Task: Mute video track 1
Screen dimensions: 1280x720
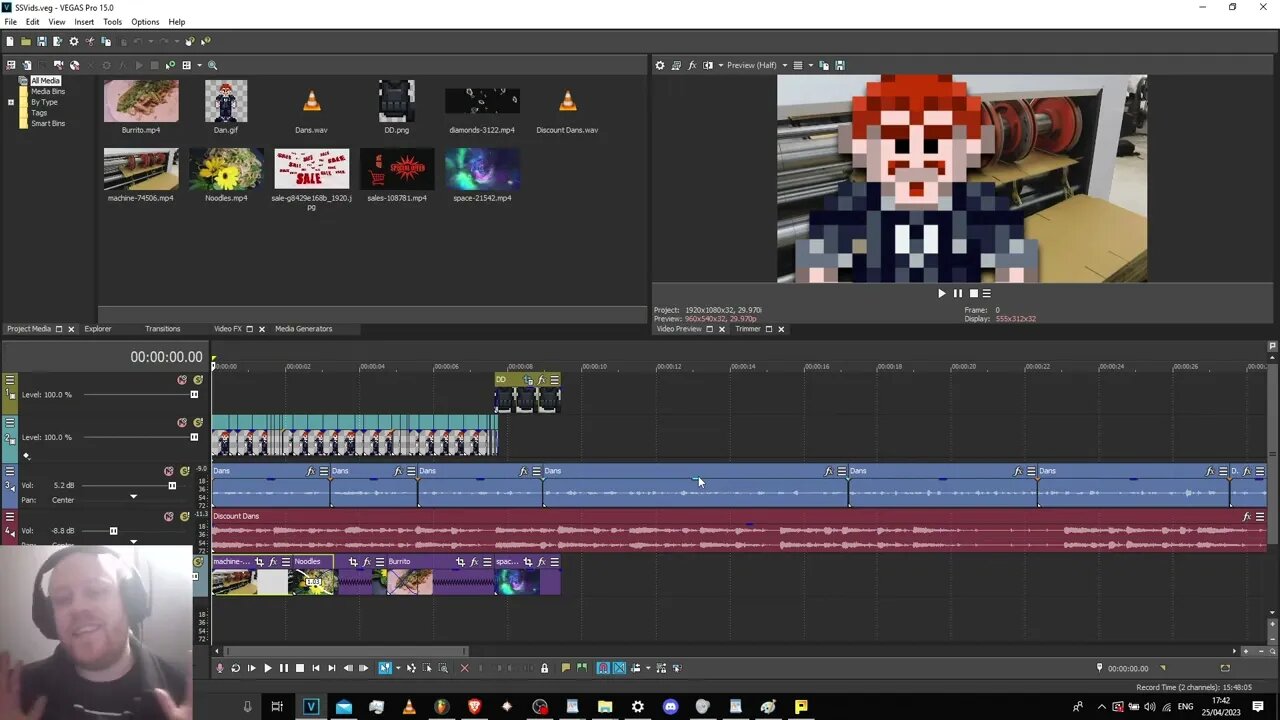Action: pyautogui.click(x=182, y=380)
